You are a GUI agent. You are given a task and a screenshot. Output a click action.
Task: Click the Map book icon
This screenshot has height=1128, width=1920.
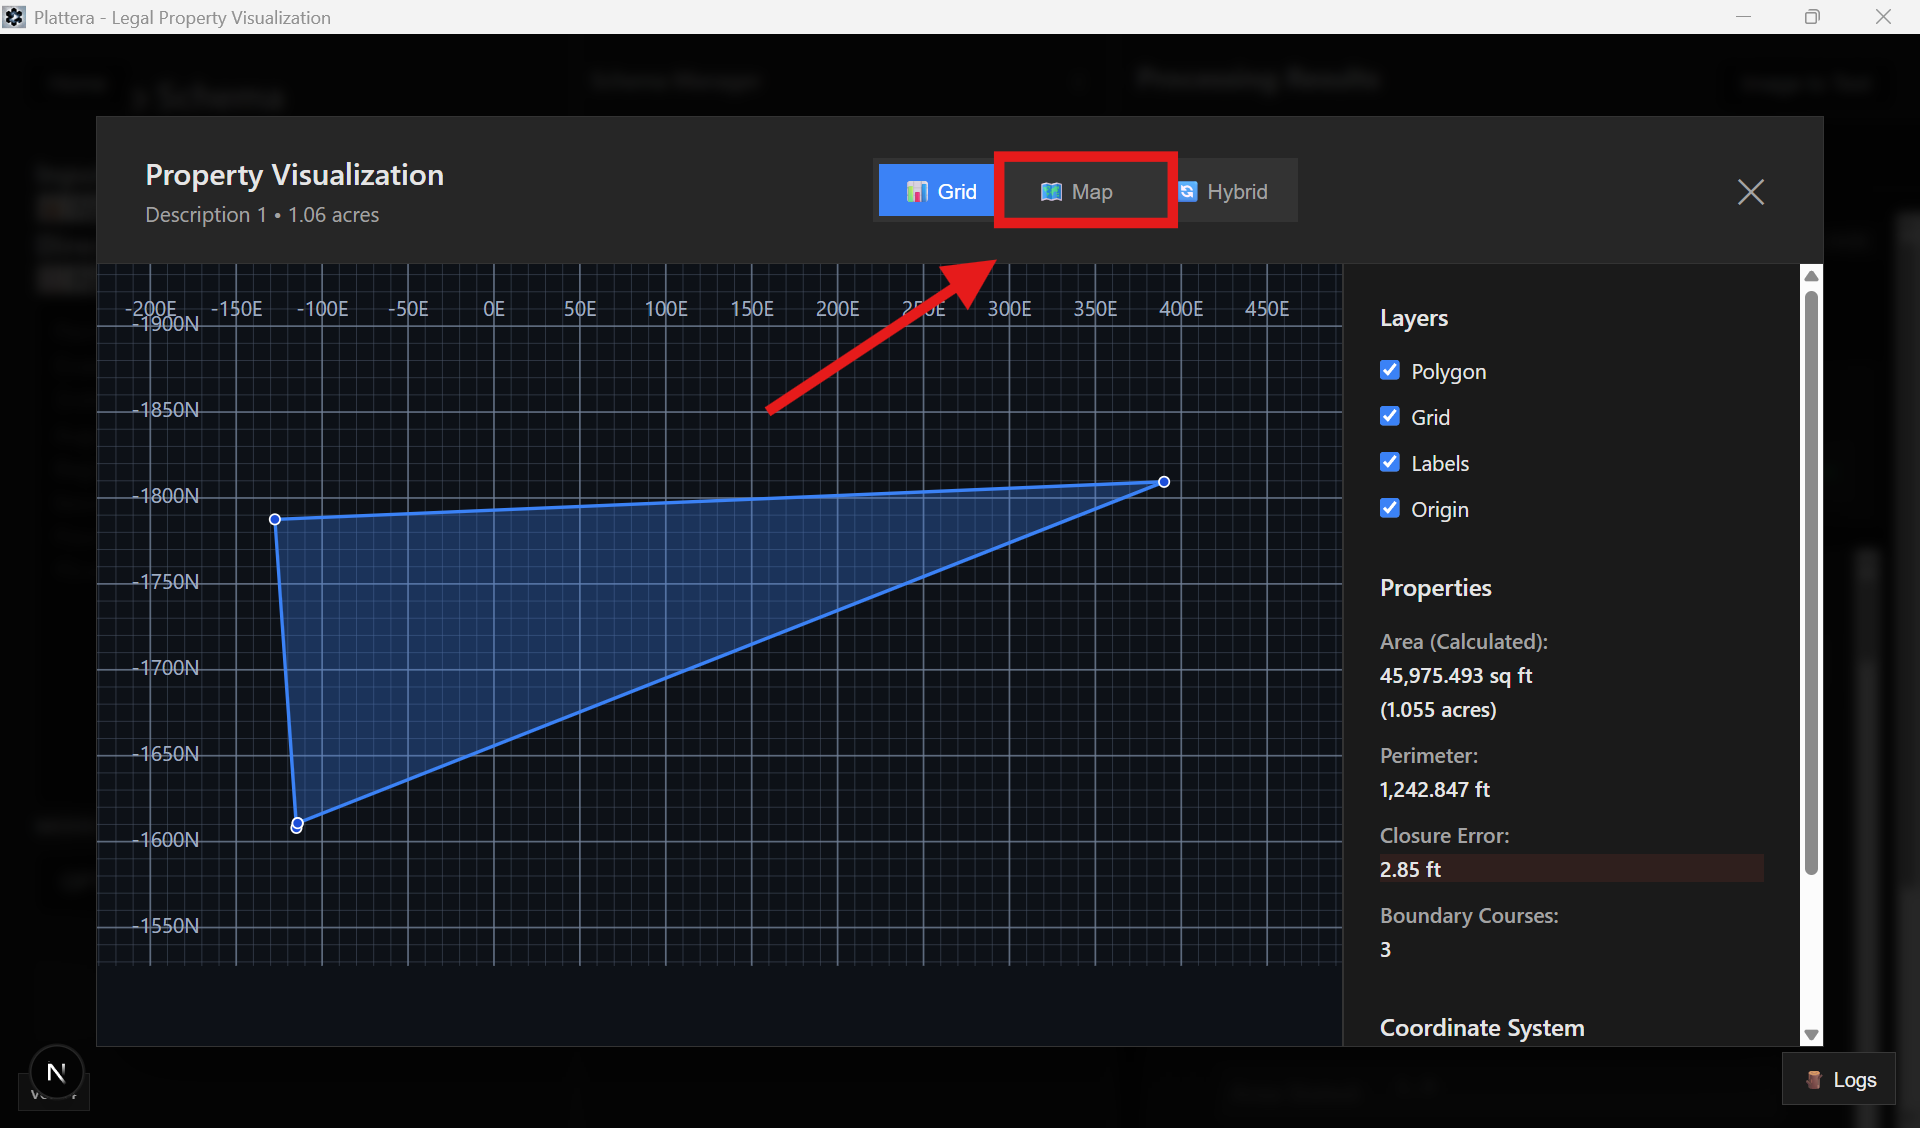point(1052,191)
